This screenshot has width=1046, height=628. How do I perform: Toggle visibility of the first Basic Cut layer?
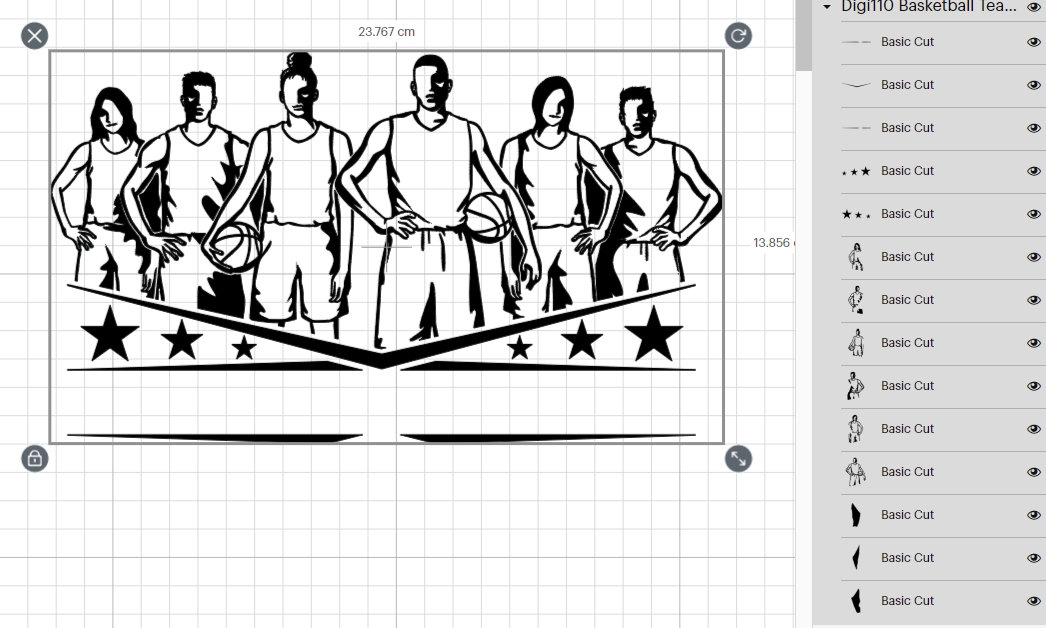[1034, 41]
